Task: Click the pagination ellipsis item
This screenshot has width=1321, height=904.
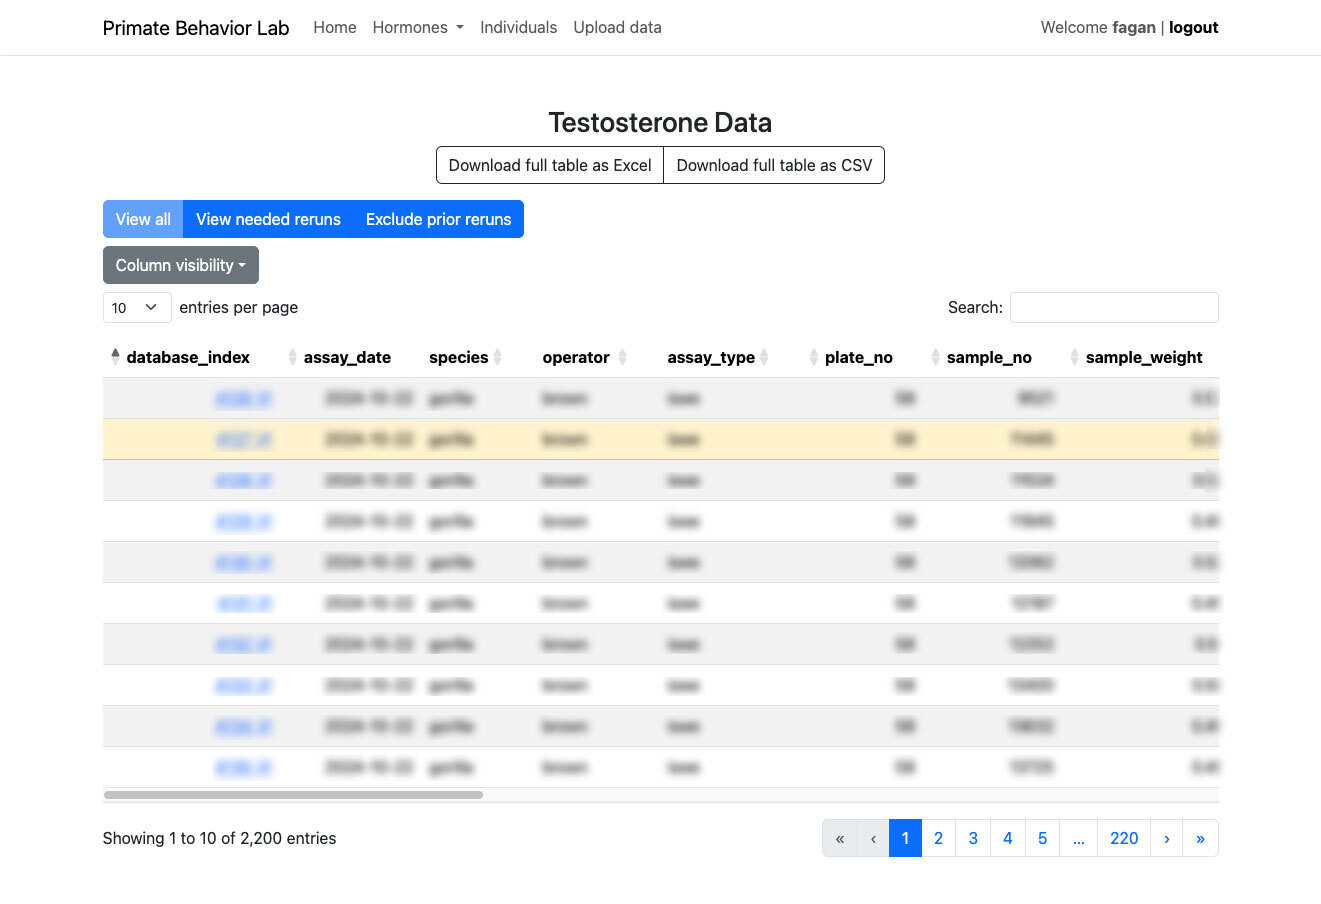Action: click(x=1078, y=838)
